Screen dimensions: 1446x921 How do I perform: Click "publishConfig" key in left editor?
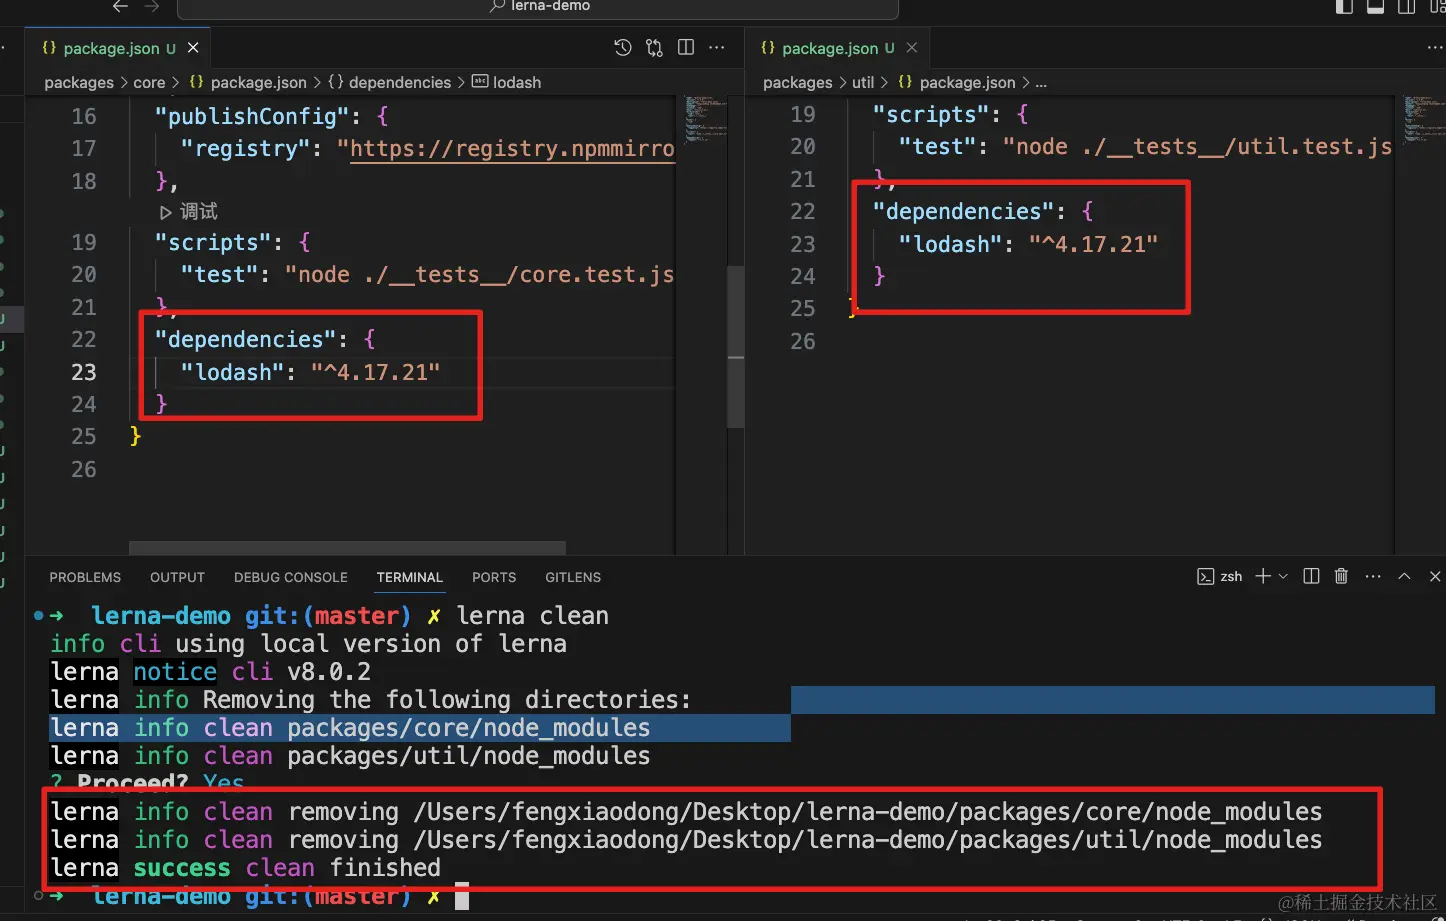[x=252, y=116]
